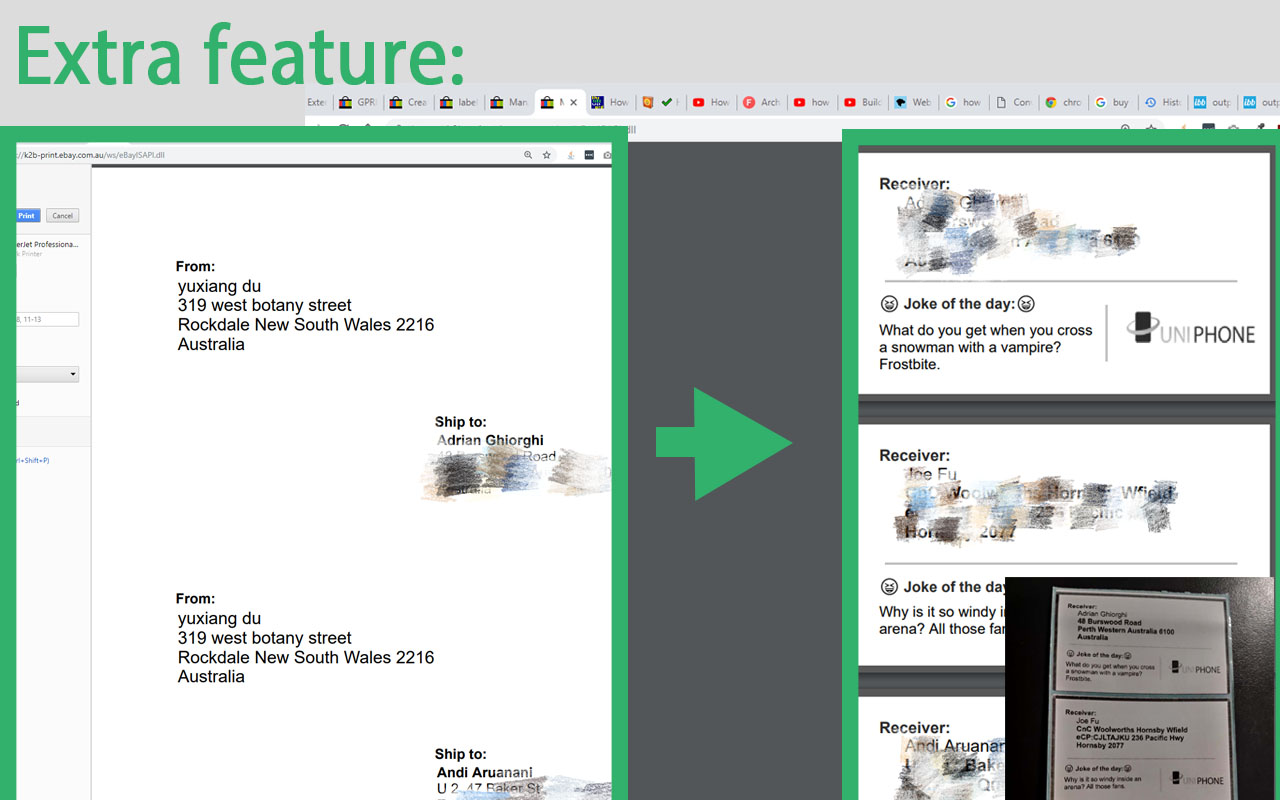Bookmark the eBay print page with the star icon
The width and height of the screenshot is (1280, 800).
point(547,156)
